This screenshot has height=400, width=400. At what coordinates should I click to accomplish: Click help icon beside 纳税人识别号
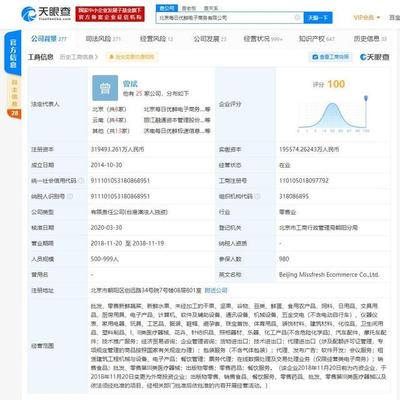[x=70, y=196]
